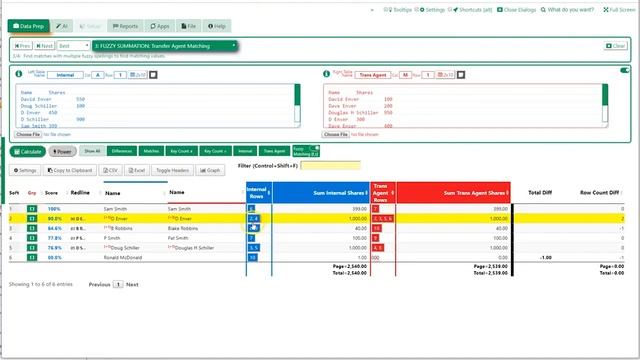This screenshot has width=640, height=360.
Task: Edit the right table name field Trans Agent
Action: tap(373, 75)
